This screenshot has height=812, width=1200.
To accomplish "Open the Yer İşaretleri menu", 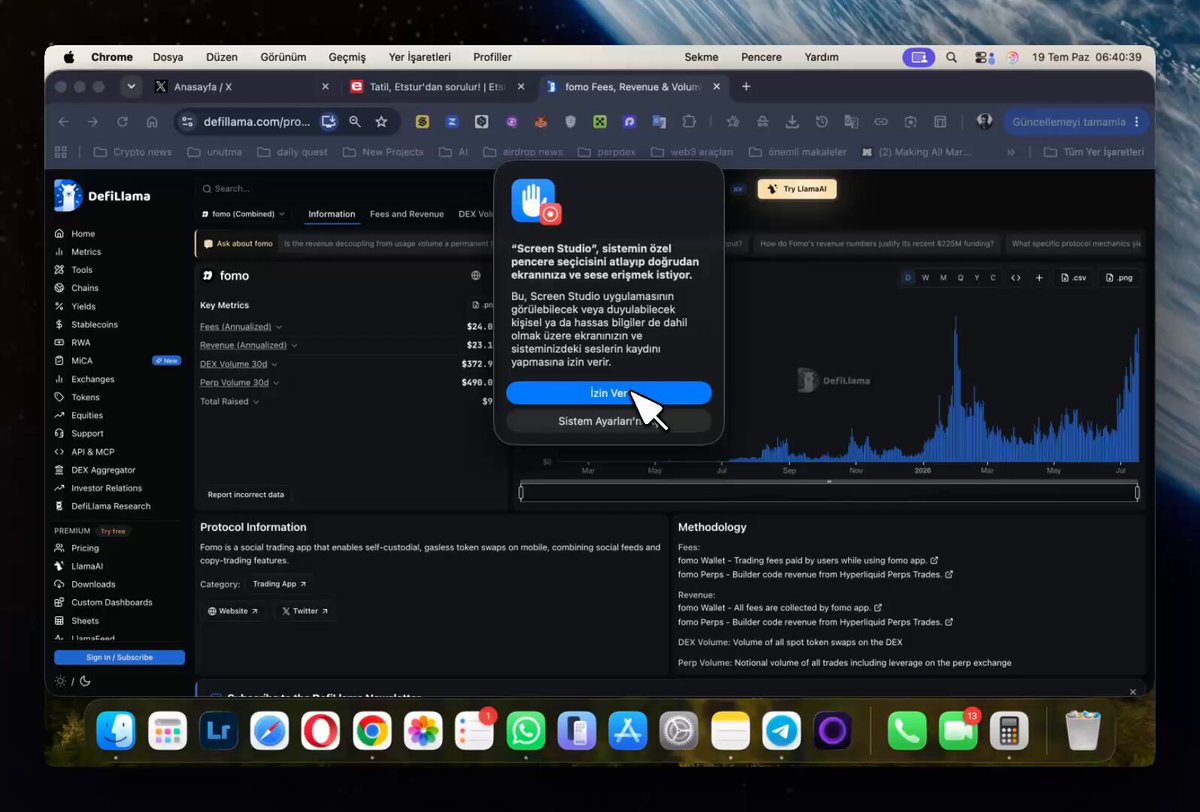I will [420, 57].
